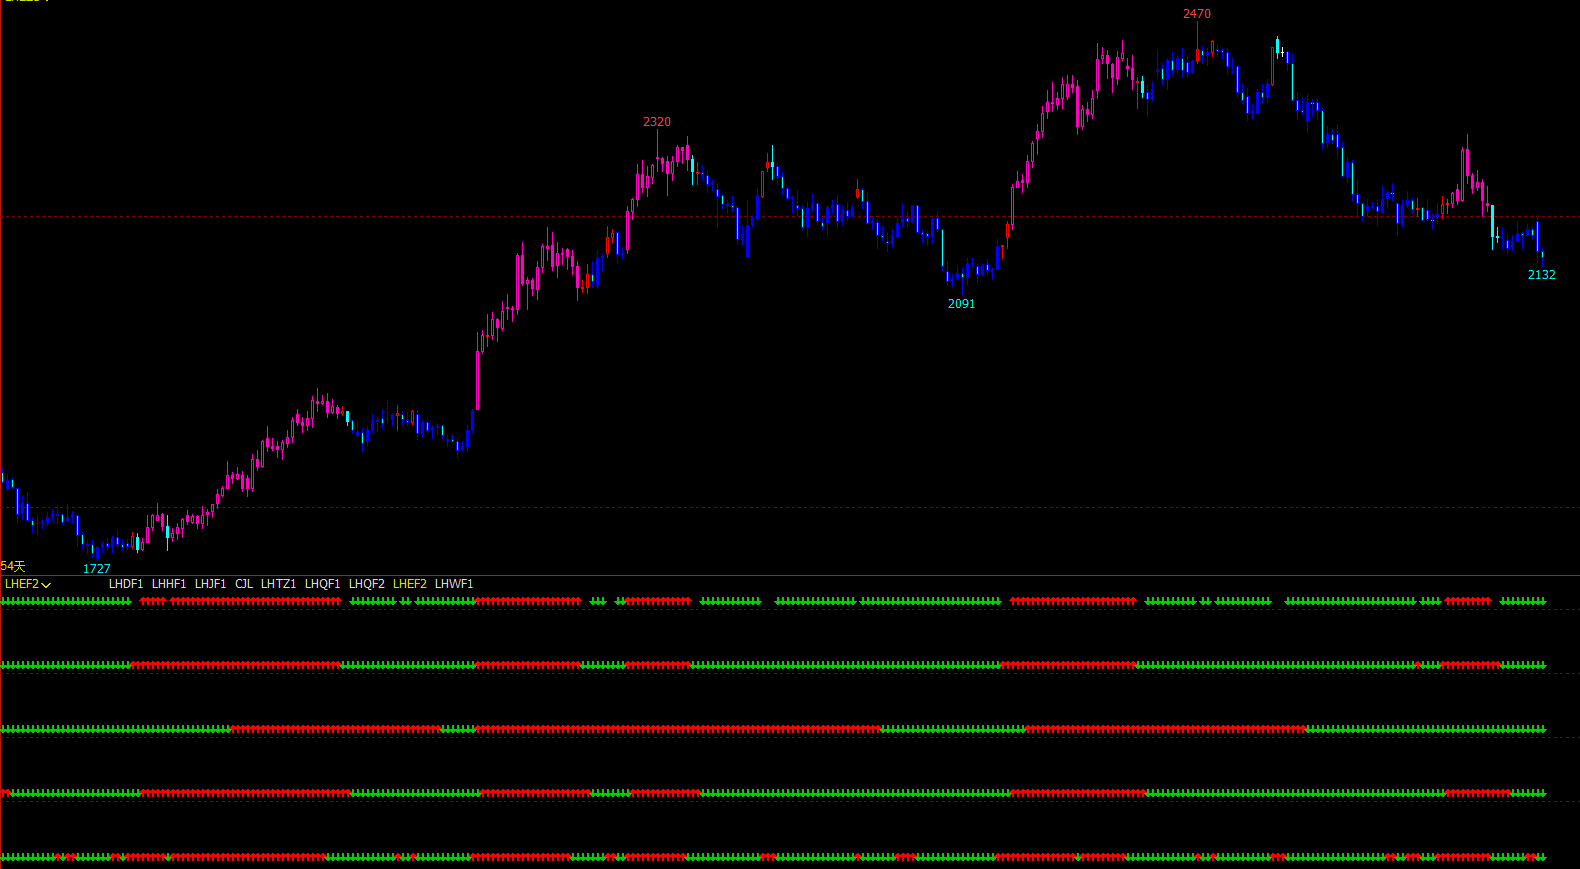Select the candlestick directly below the 2470 label

click(x=1197, y=52)
